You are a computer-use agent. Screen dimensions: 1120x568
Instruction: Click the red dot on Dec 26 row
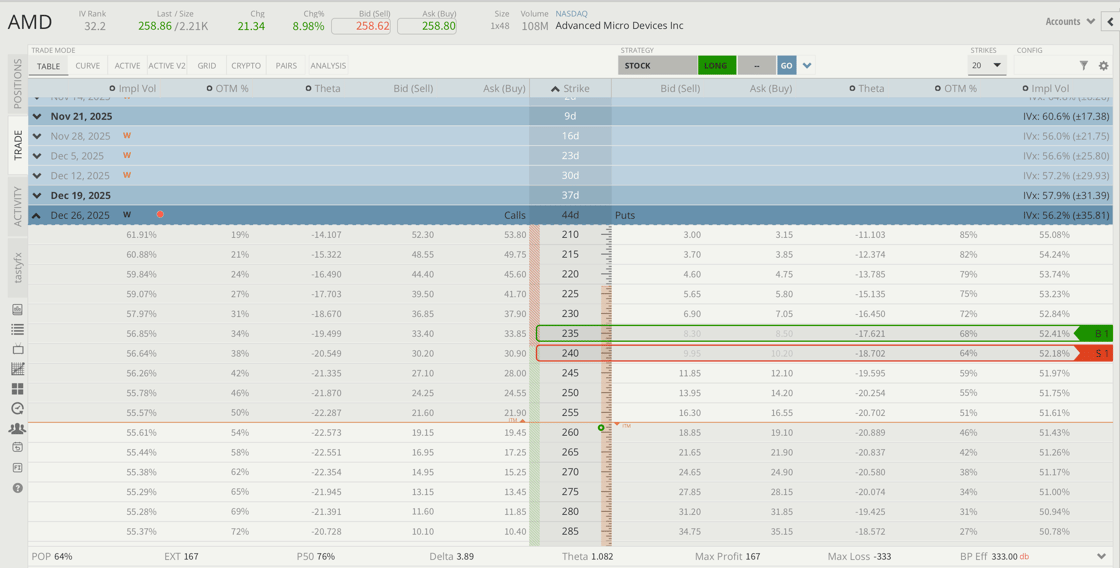[160, 214]
